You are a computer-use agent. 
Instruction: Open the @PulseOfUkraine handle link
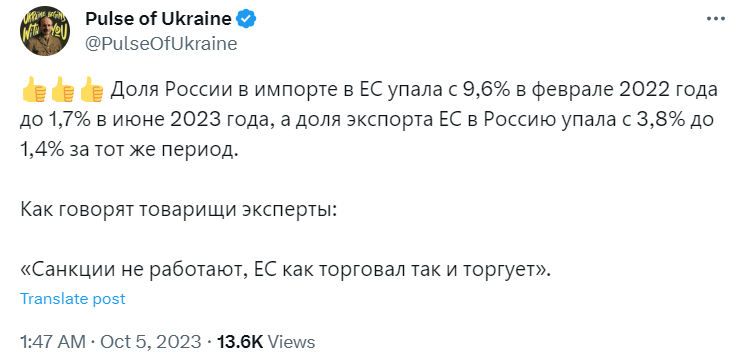click(161, 44)
